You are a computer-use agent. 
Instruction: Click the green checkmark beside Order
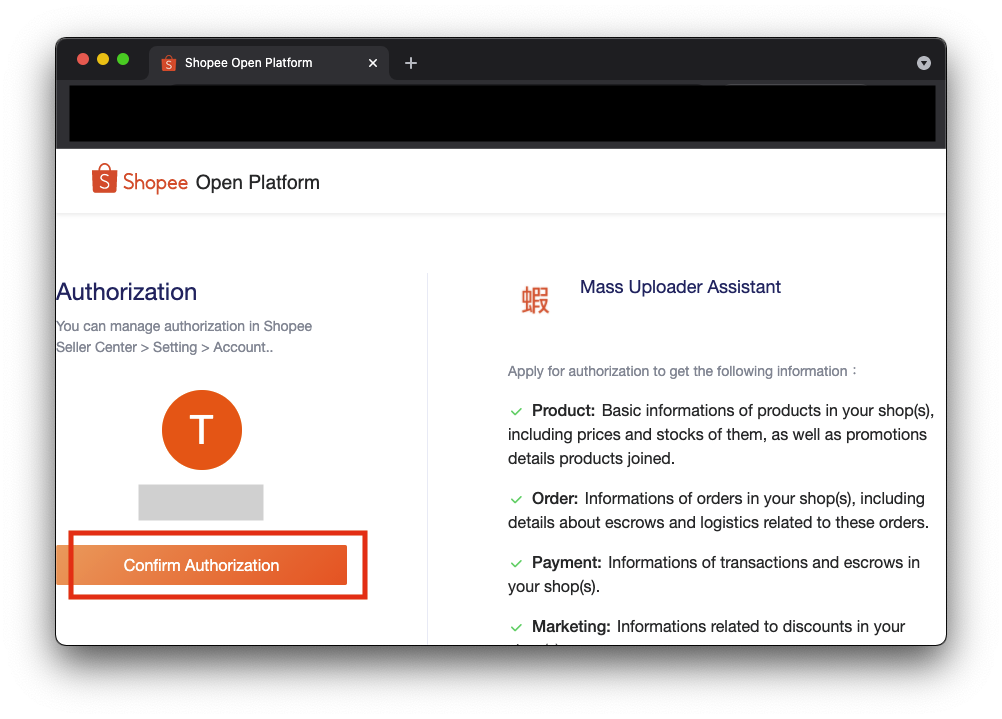point(516,499)
